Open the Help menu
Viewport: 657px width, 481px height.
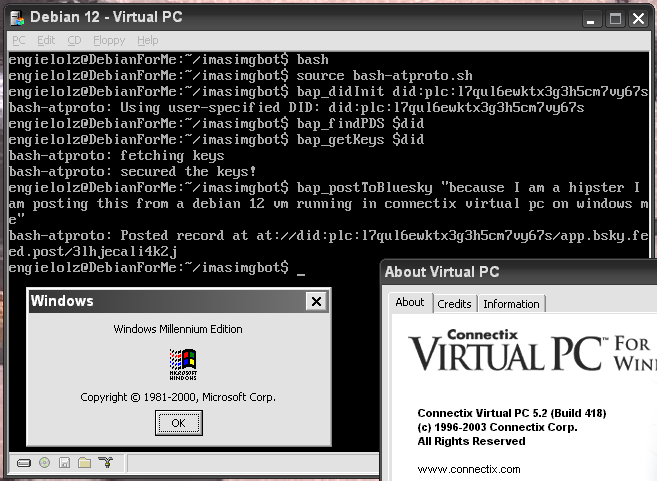point(147,40)
